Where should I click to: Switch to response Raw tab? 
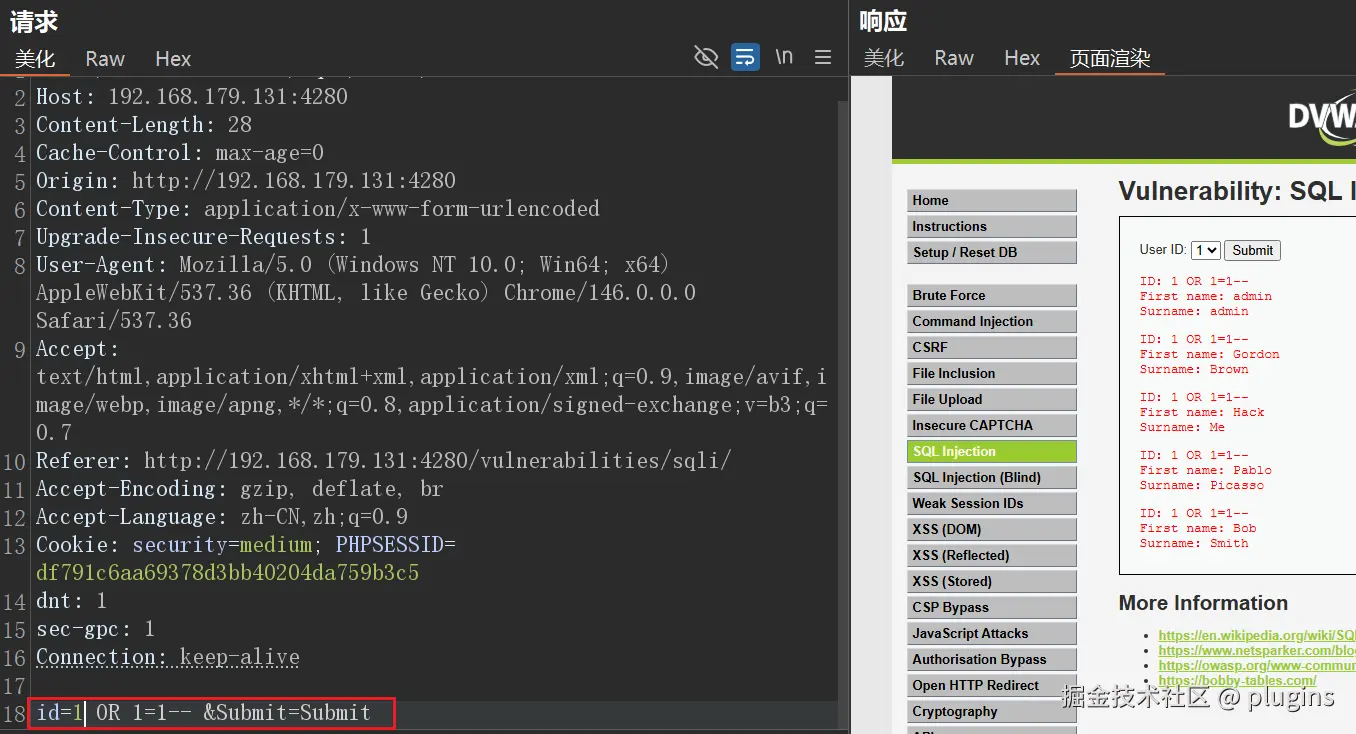[x=954, y=58]
